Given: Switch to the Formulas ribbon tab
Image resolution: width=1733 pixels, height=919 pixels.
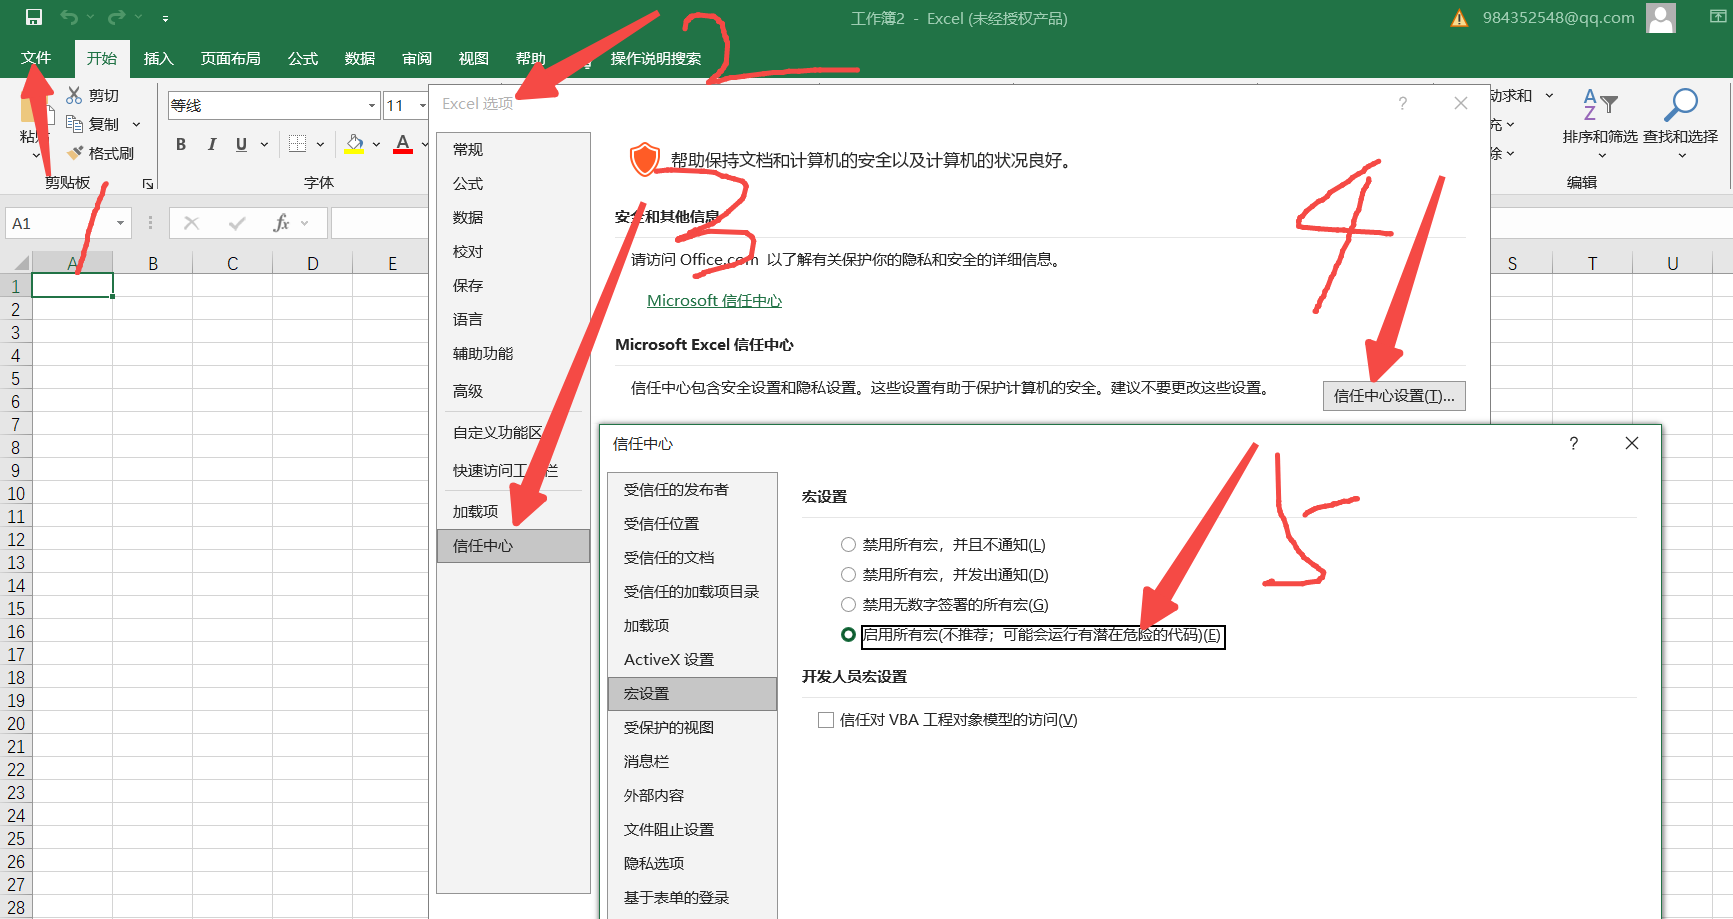Looking at the screenshot, I should [303, 58].
